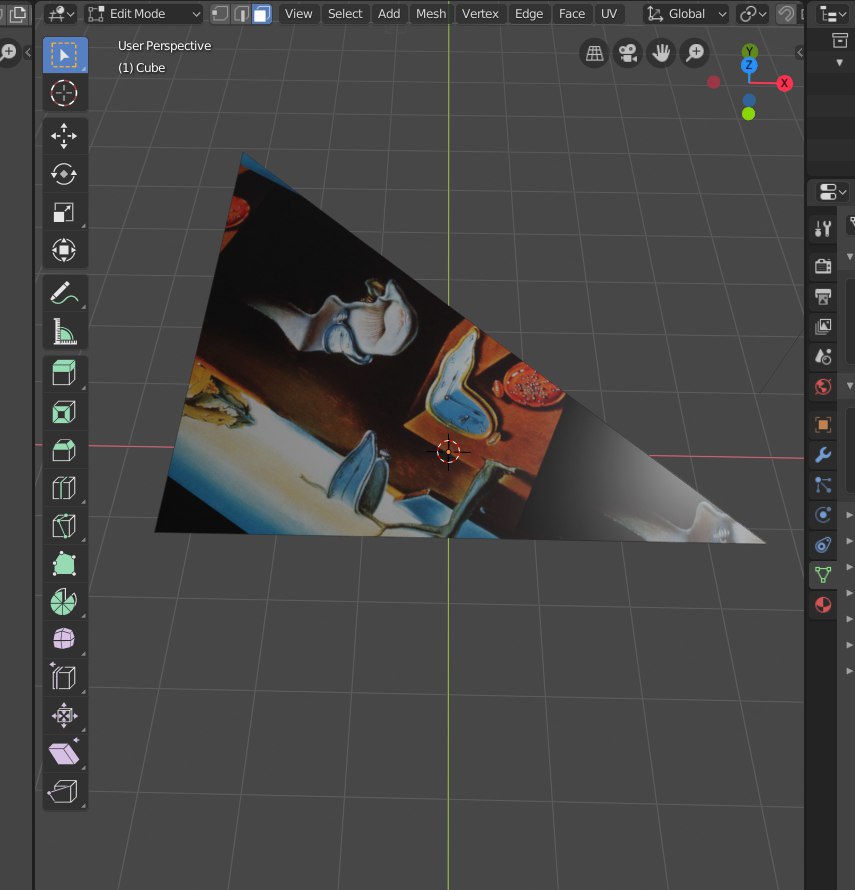
Task: Activate the 3D Cursor tool
Action: pyautogui.click(x=65, y=93)
